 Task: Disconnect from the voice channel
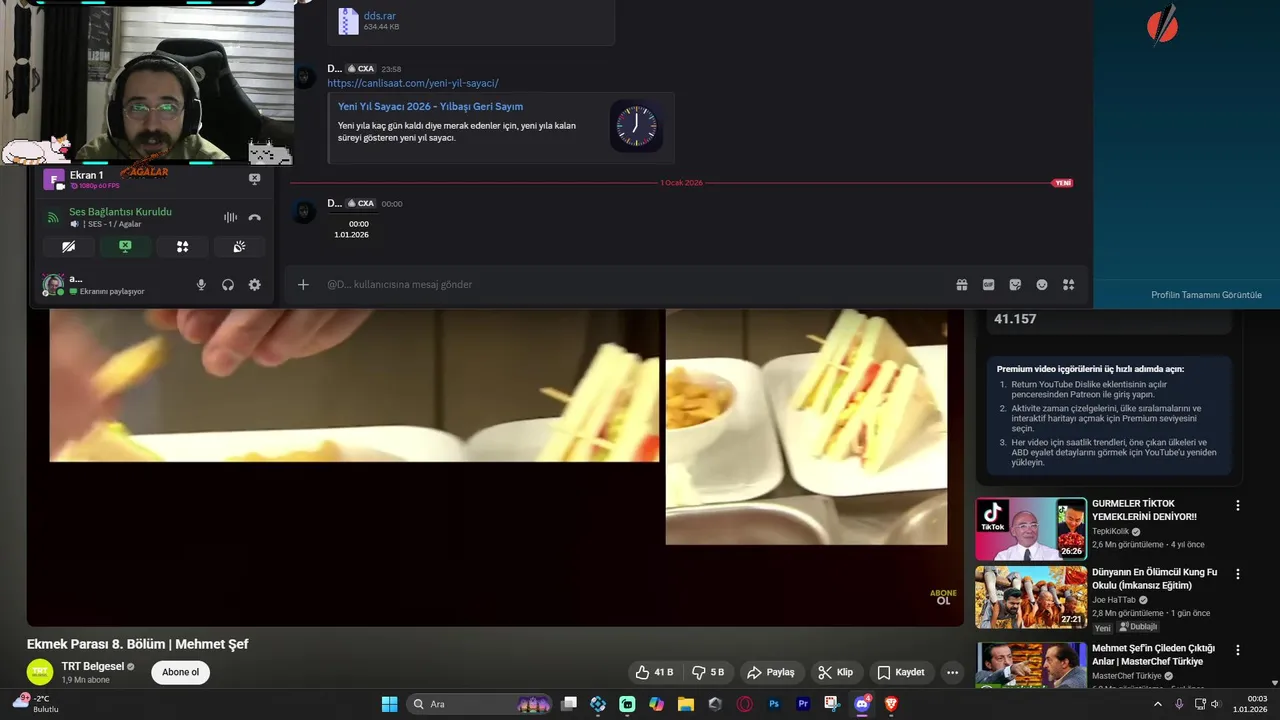click(x=255, y=217)
